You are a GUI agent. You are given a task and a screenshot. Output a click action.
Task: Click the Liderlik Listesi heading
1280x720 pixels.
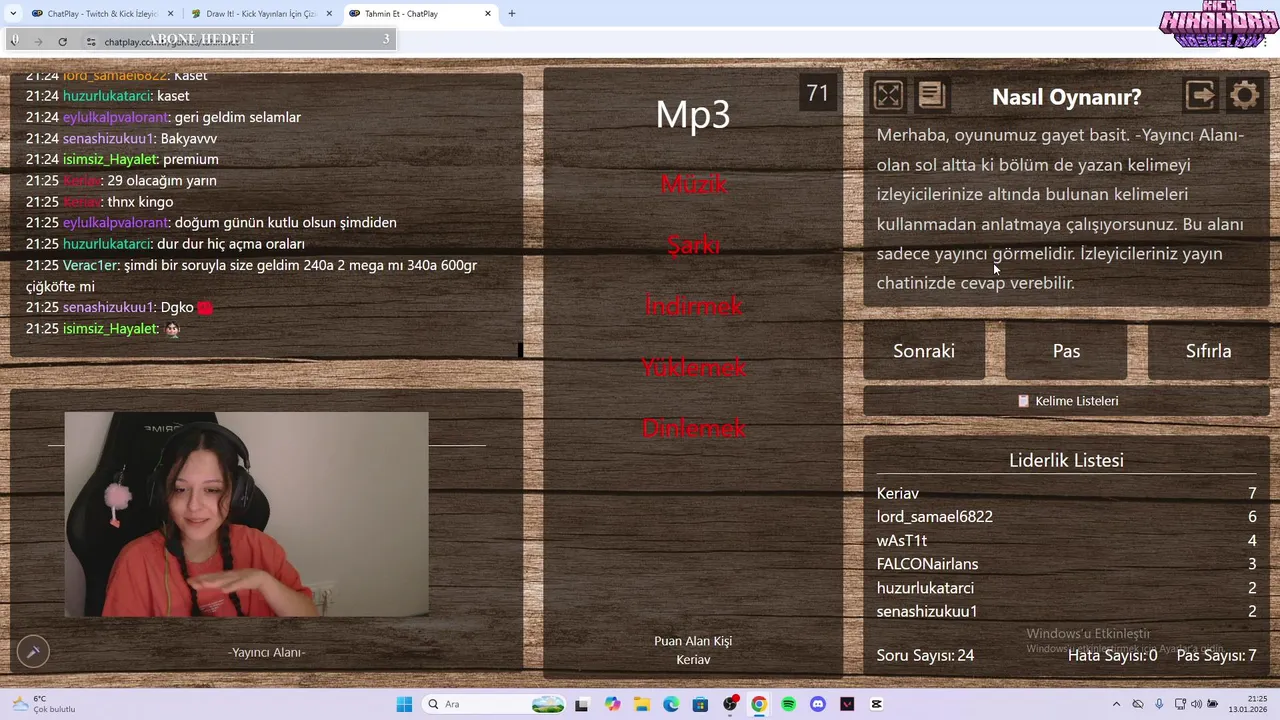point(1066,461)
